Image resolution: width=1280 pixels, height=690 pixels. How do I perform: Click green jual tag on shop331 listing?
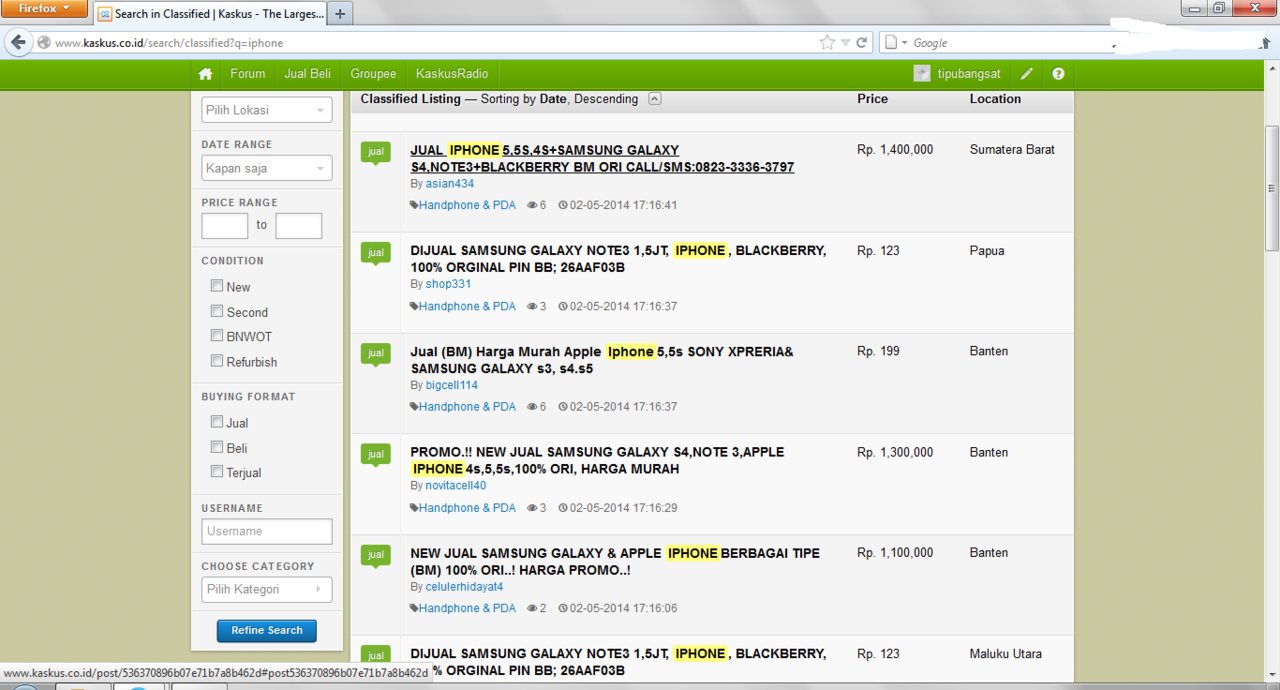[376, 253]
